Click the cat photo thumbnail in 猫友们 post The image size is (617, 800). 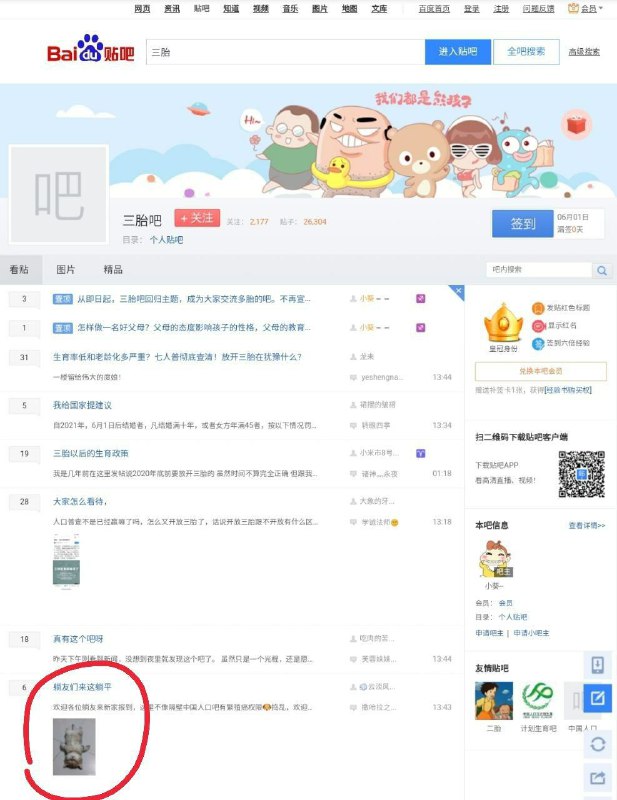tap(74, 747)
